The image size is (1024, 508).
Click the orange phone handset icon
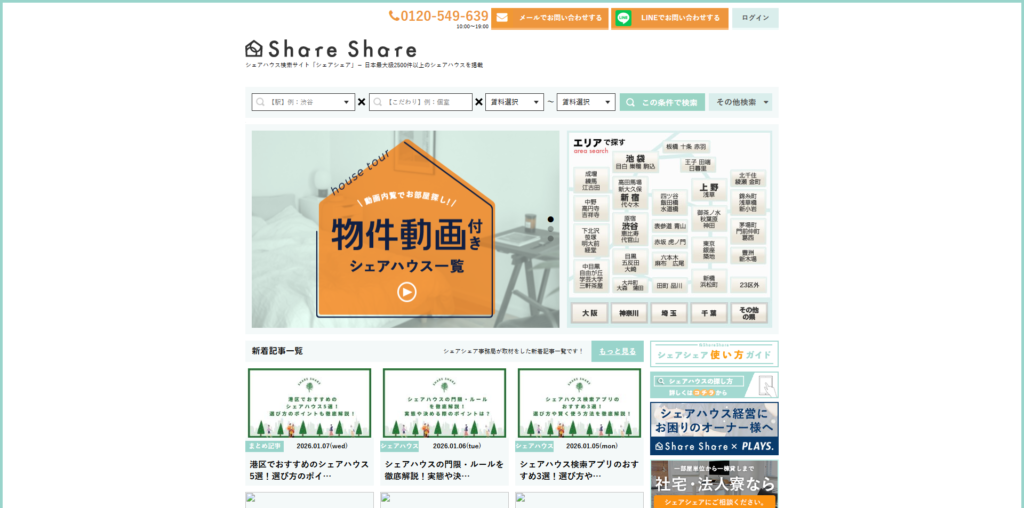click(x=394, y=15)
